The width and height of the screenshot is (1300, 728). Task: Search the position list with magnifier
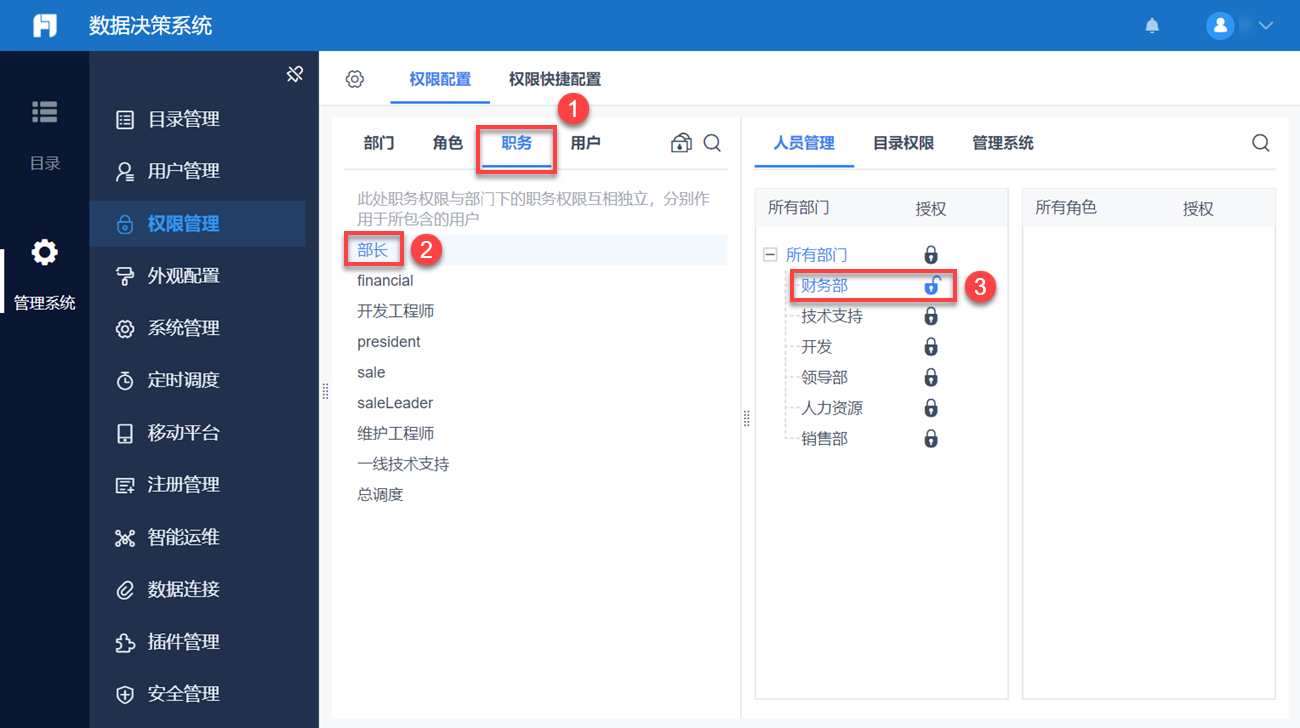(x=712, y=143)
